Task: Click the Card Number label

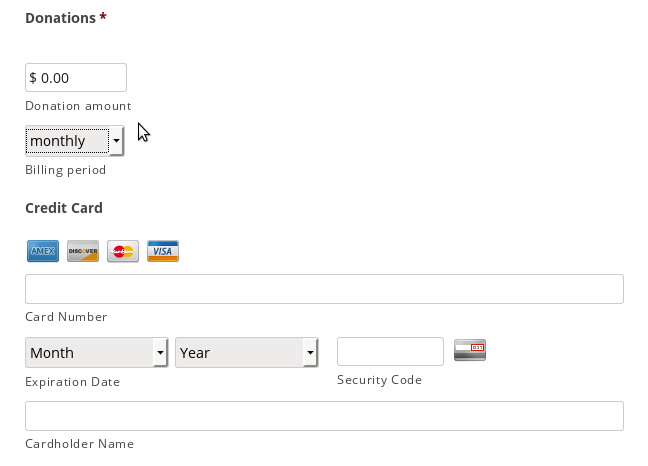Action: coord(66,317)
